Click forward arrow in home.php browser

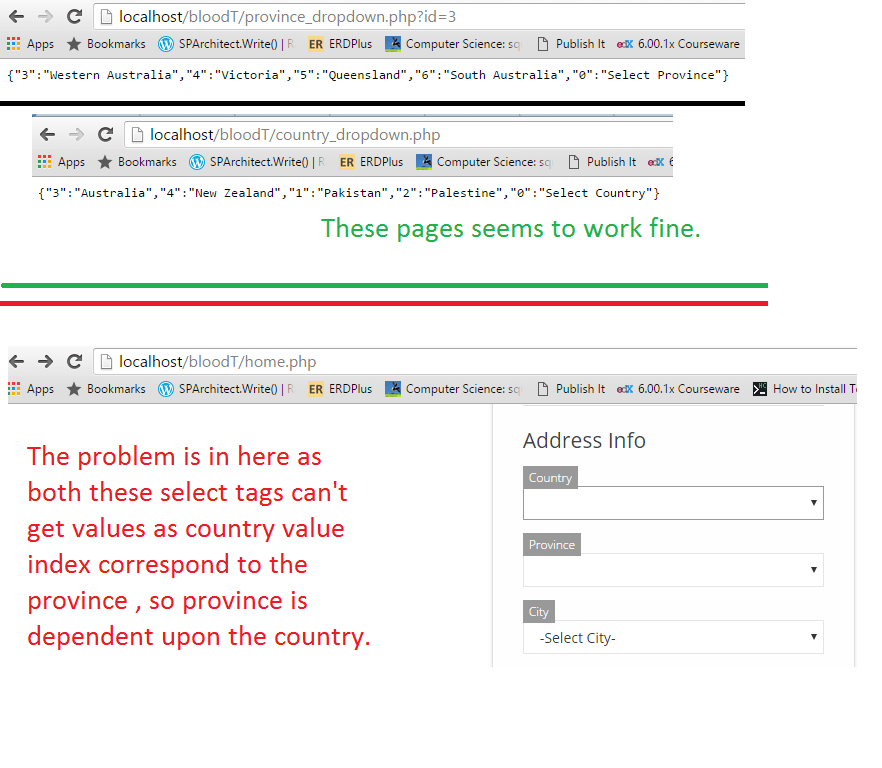click(46, 361)
